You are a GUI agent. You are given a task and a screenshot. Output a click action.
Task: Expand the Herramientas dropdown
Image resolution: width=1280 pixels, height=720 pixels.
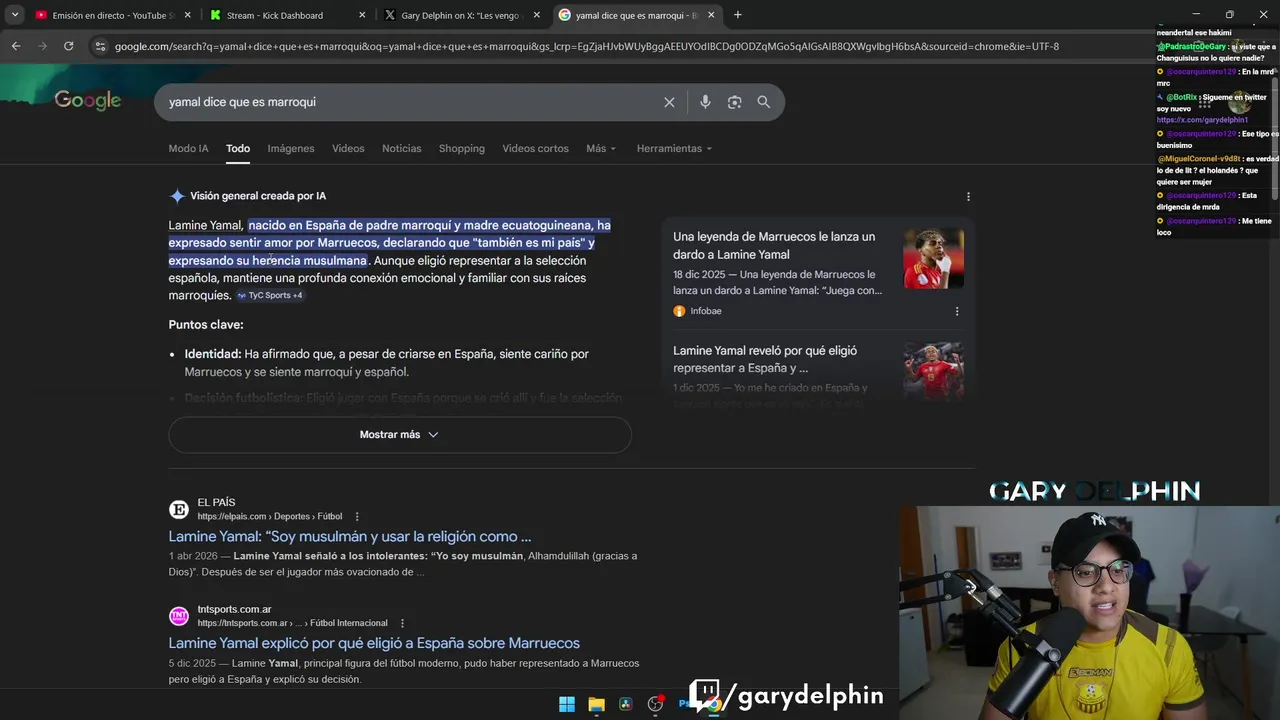(674, 148)
